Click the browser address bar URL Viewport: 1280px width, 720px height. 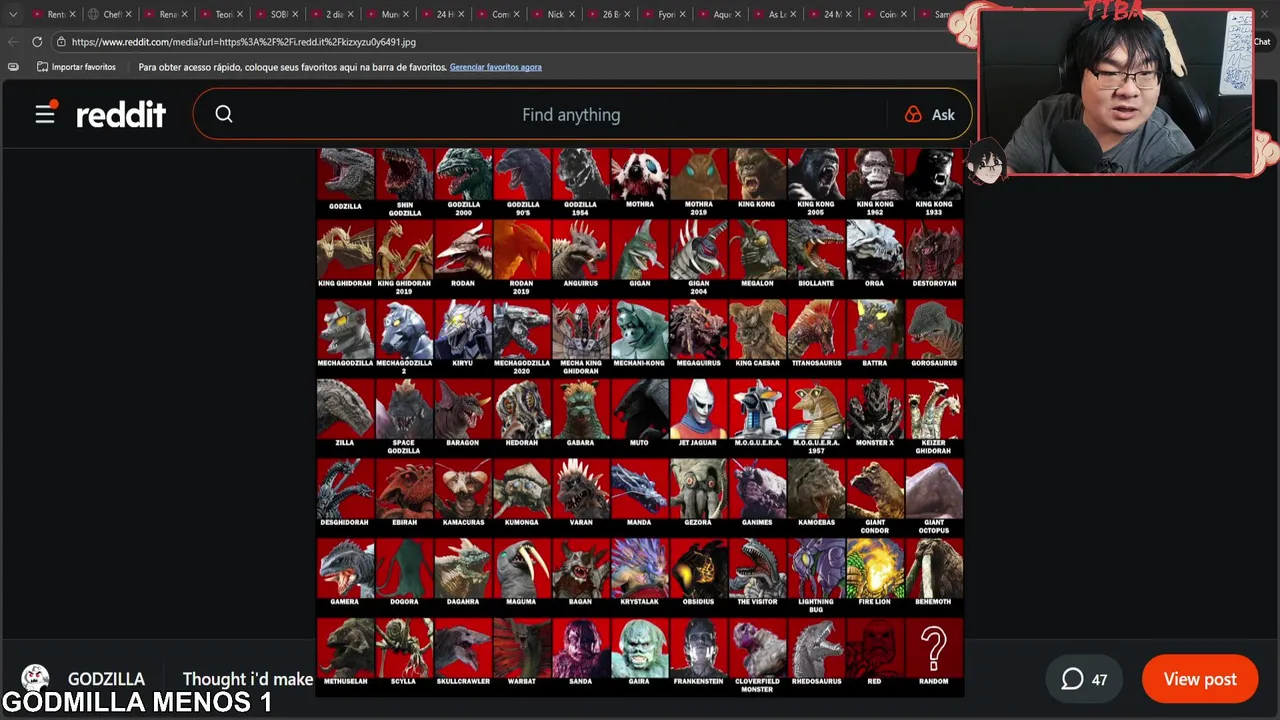pos(243,42)
